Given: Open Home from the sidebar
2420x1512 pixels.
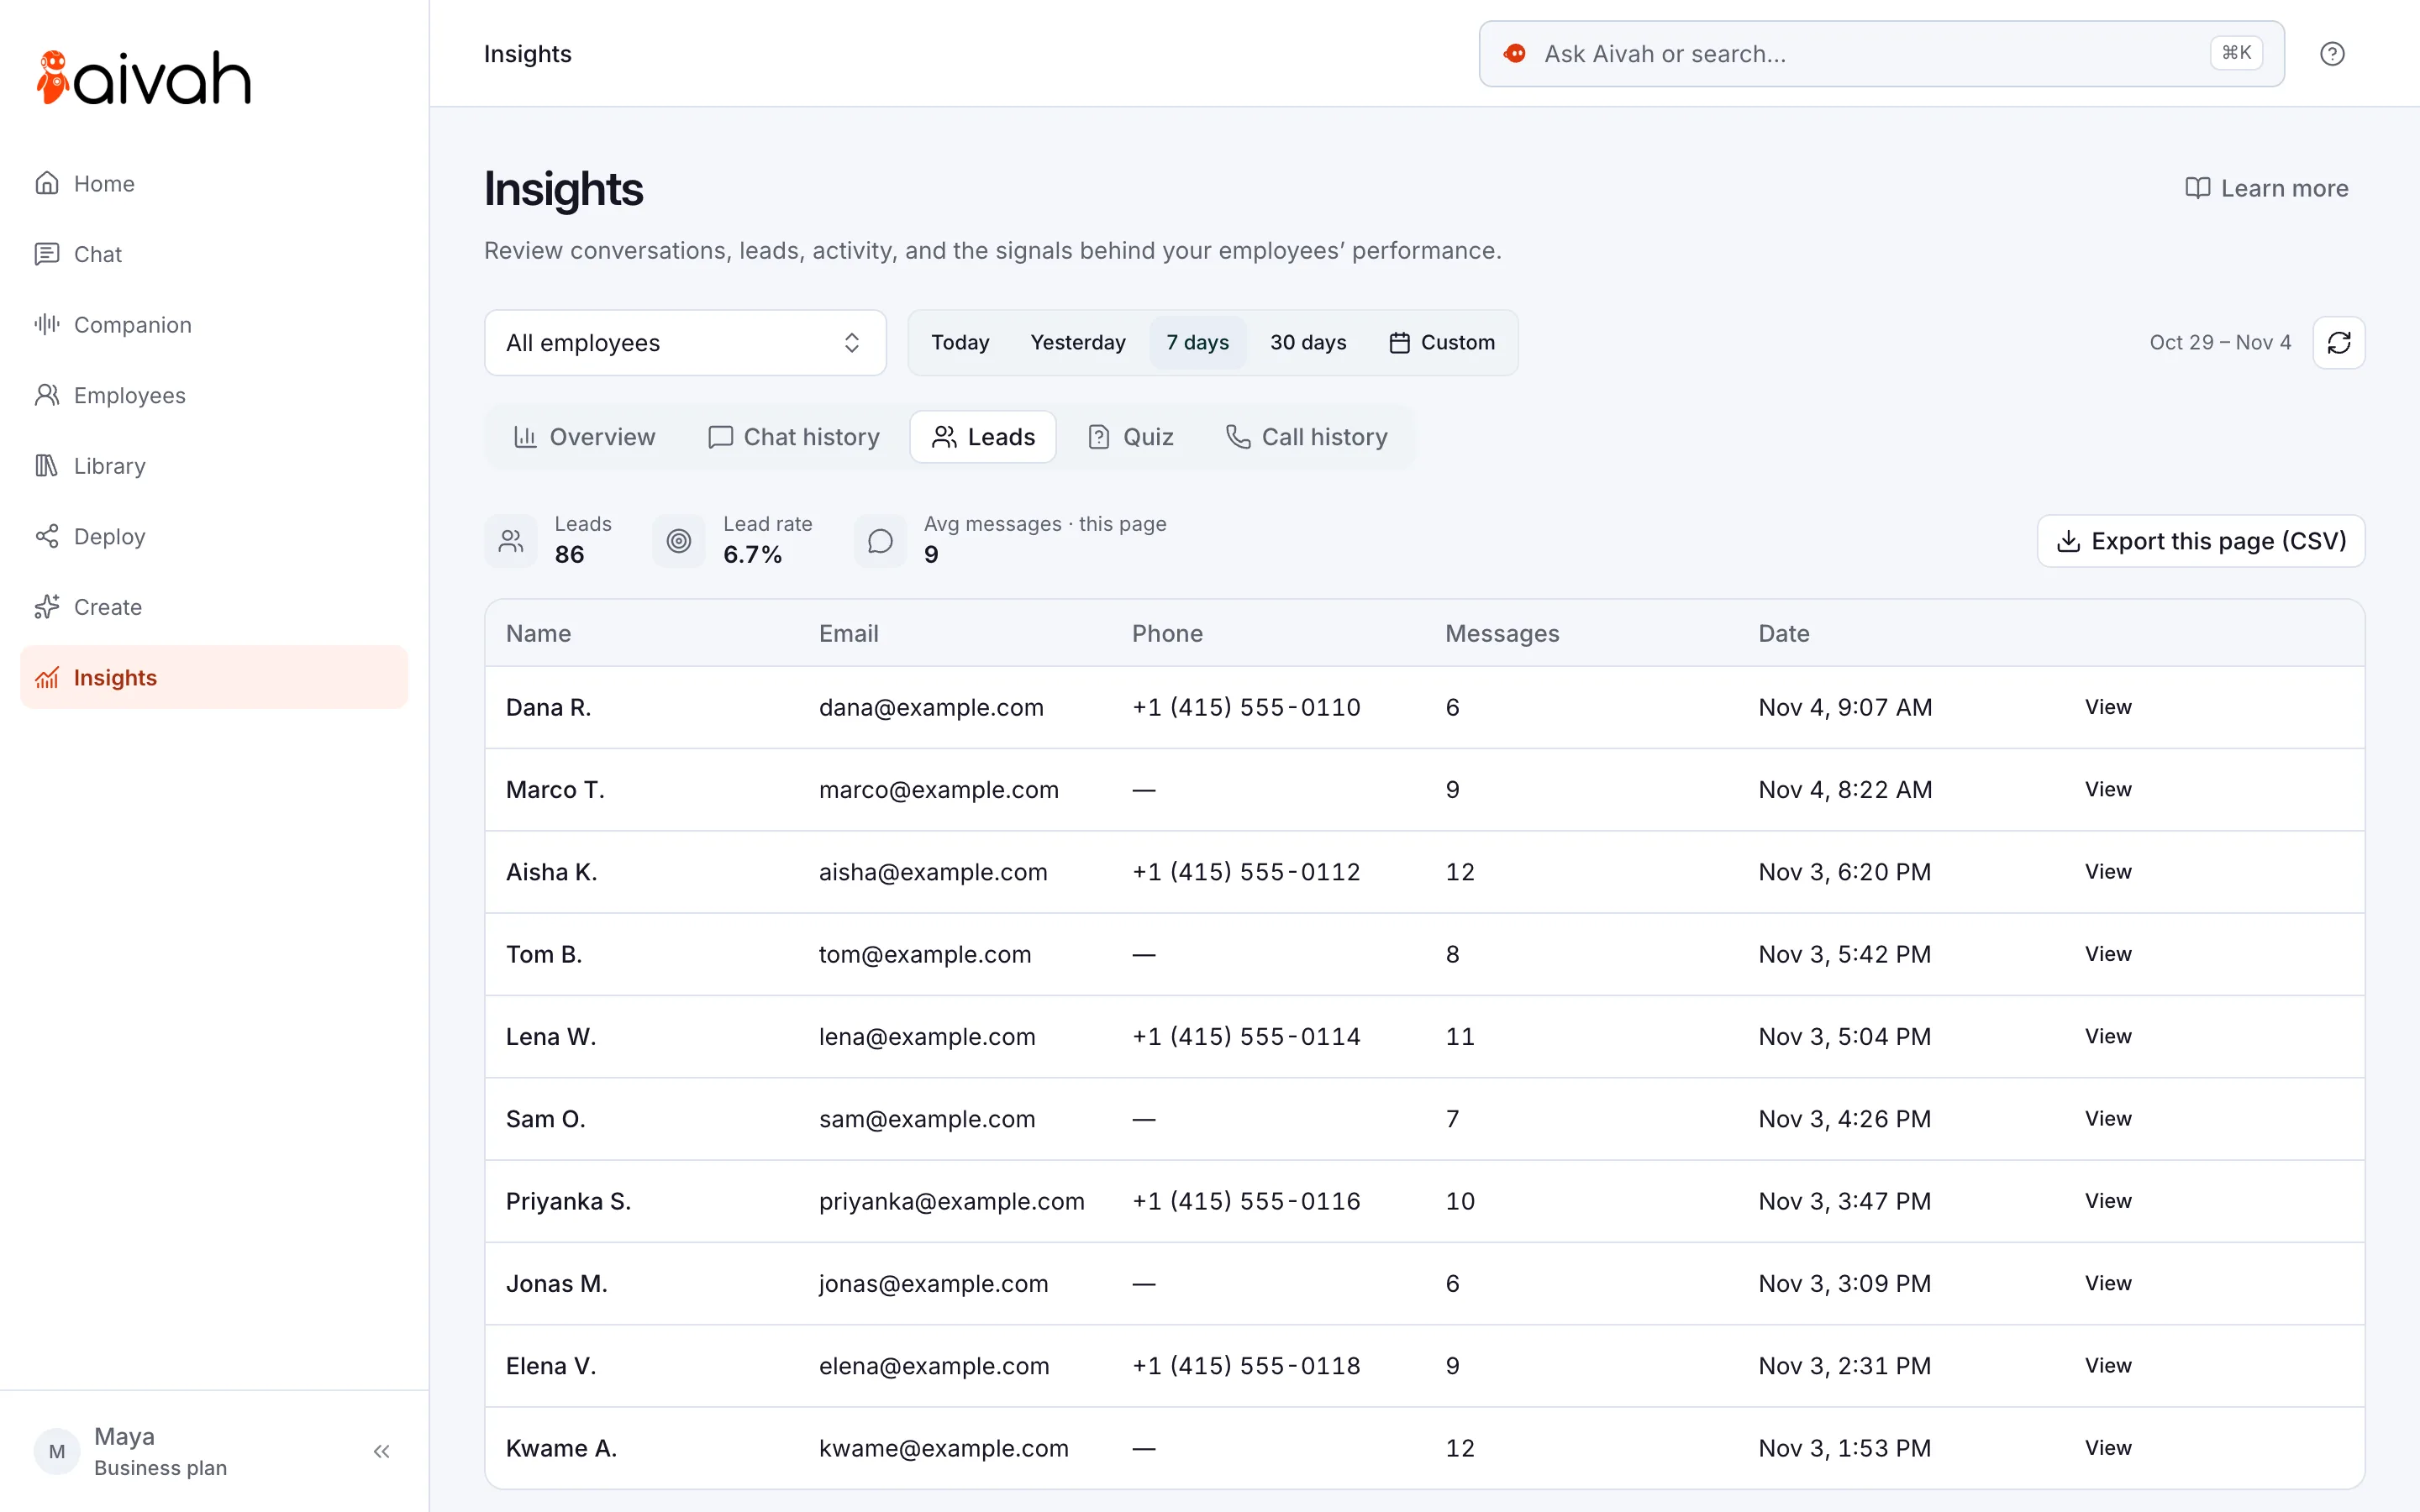Looking at the screenshot, I should click(x=214, y=184).
